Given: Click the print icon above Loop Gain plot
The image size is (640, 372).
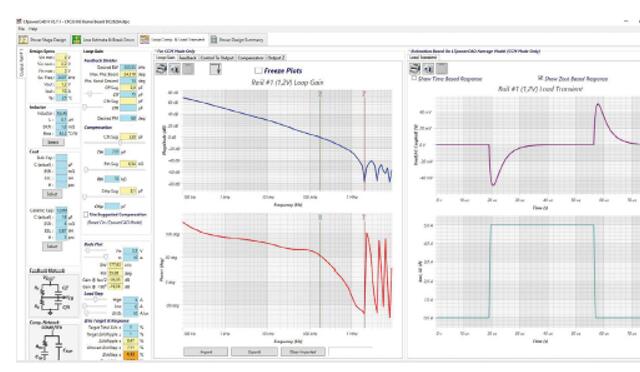Looking at the screenshot, I should tap(161, 69).
